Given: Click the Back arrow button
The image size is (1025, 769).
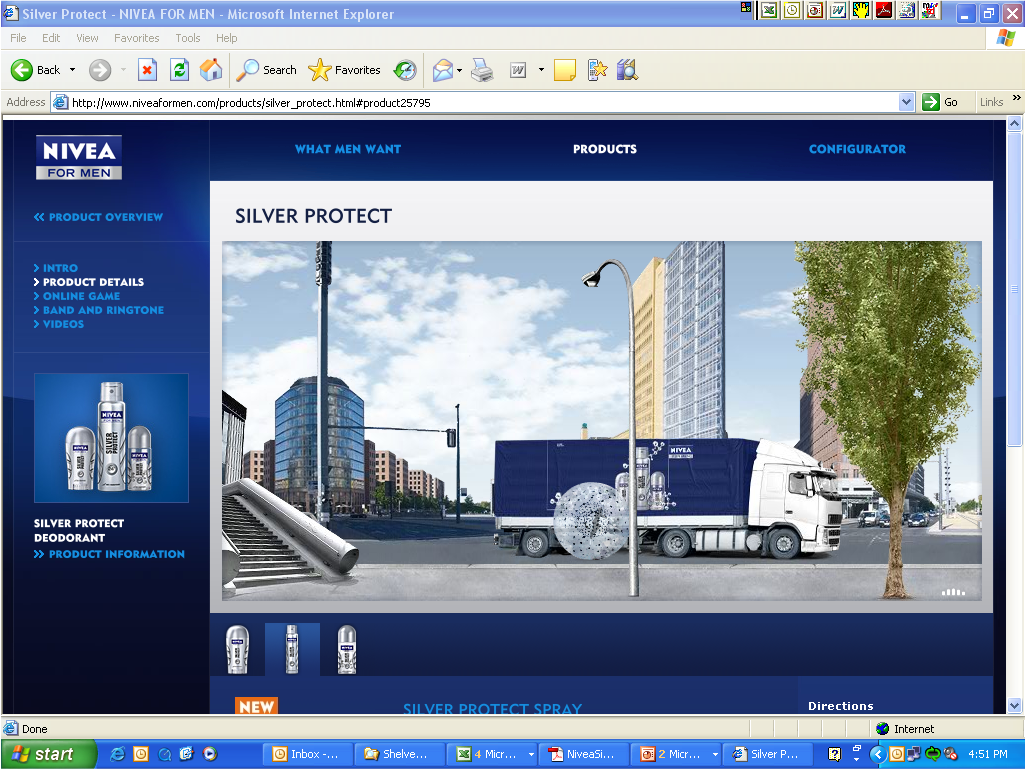Looking at the screenshot, I should pos(35,70).
